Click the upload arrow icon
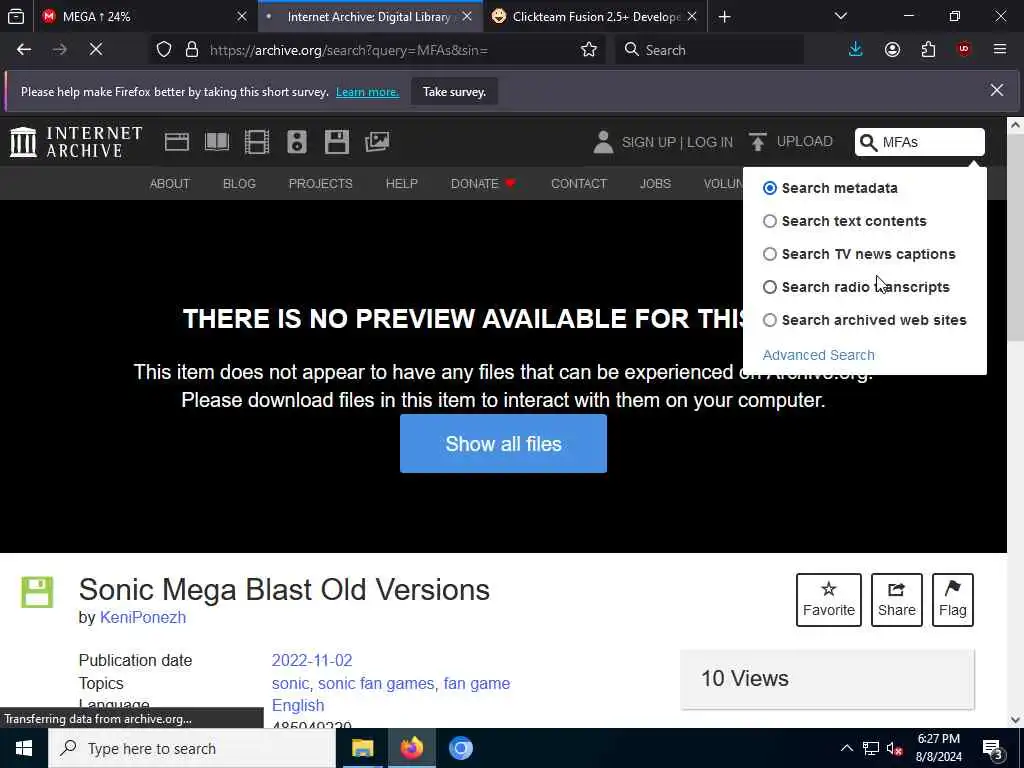The image size is (1024, 768). tap(758, 142)
